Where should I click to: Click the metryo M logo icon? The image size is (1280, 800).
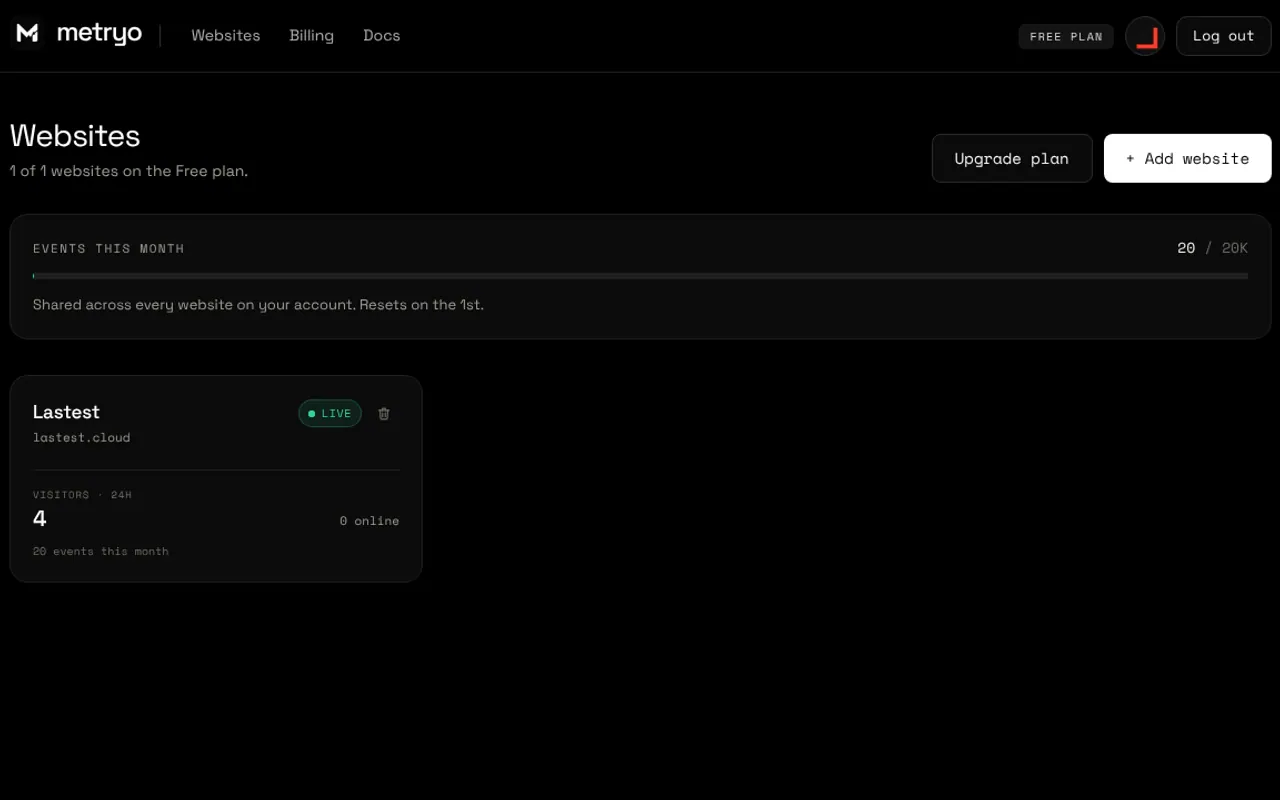(x=28, y=34)
